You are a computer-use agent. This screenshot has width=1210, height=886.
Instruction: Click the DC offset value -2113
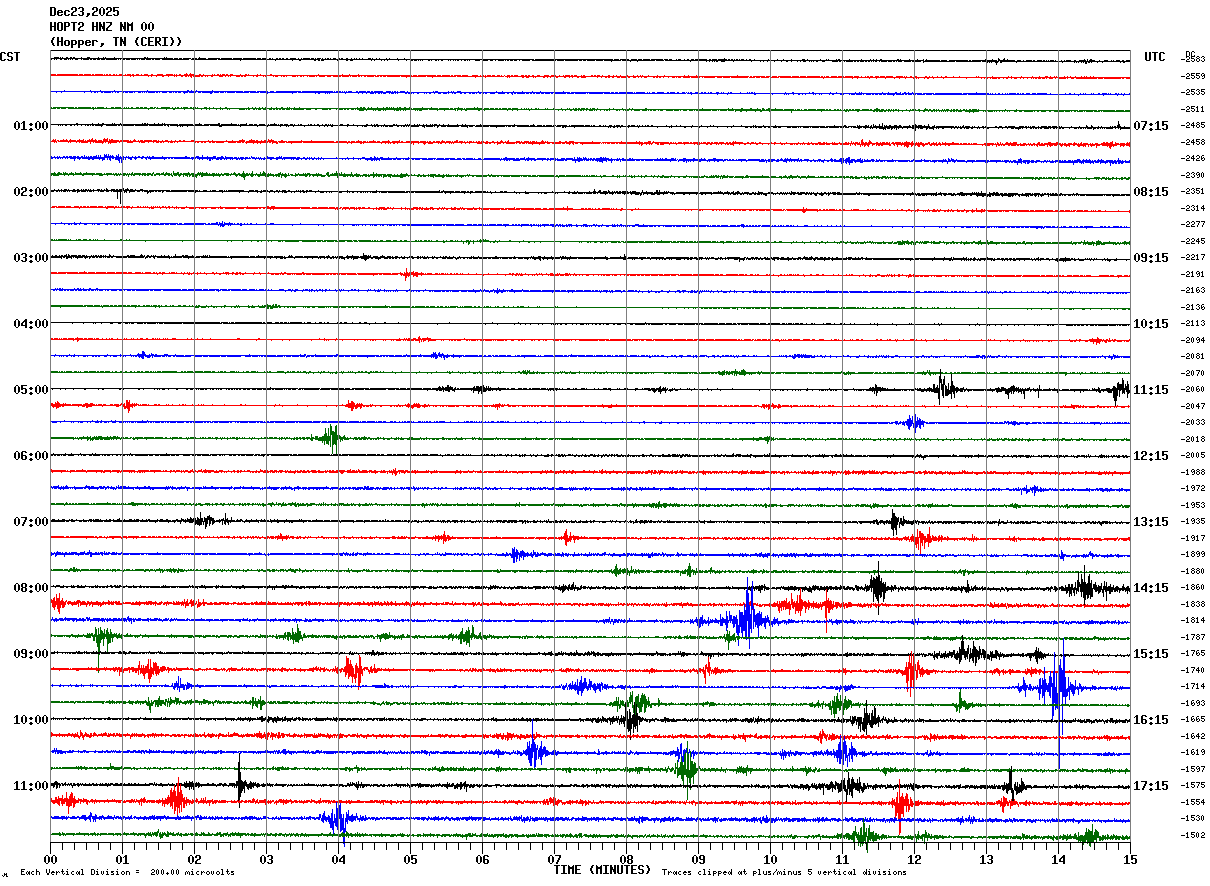tap(1194, 323)
